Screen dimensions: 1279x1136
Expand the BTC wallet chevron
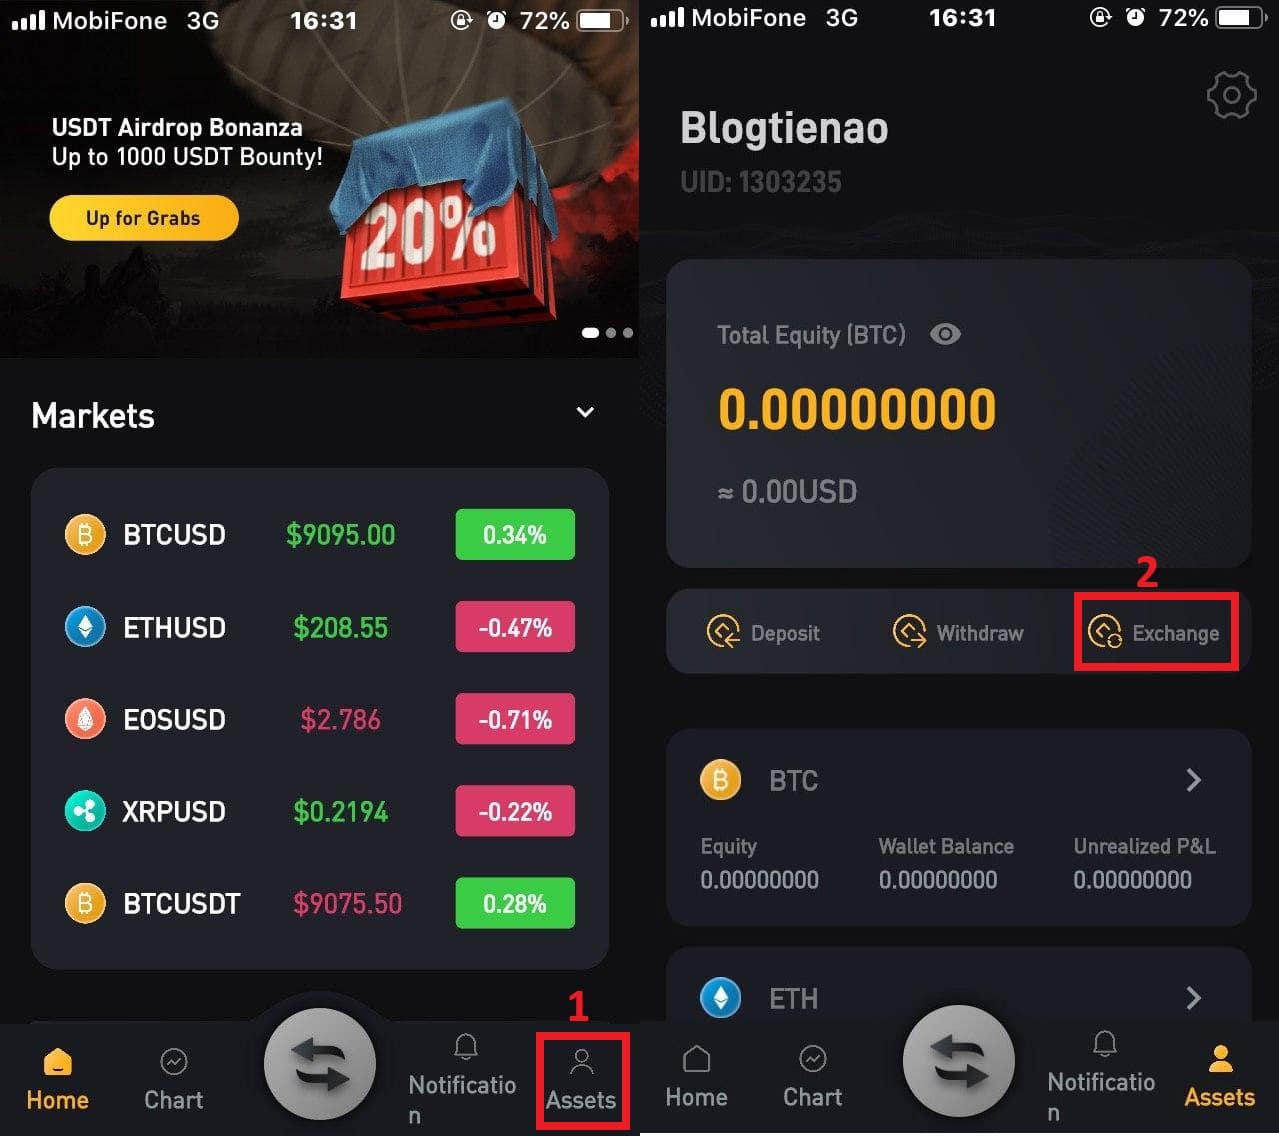coord(1193,780)
